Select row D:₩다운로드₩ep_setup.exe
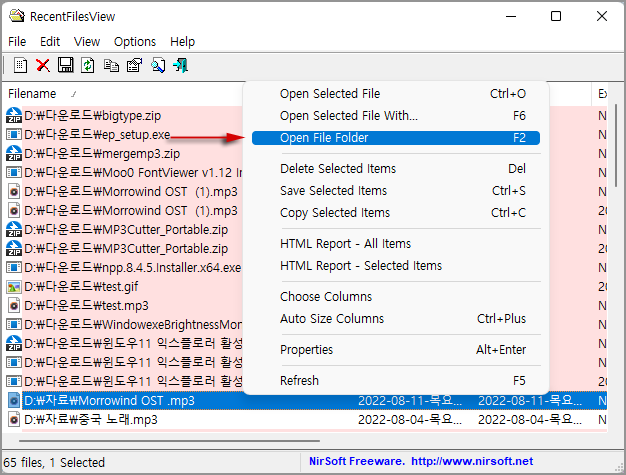This screenshot has width=626, height=475. pyautogui.click(x=97, y=135)
